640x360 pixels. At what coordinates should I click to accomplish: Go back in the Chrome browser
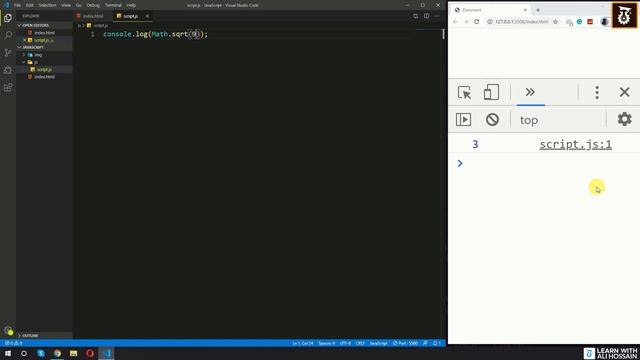456,22
